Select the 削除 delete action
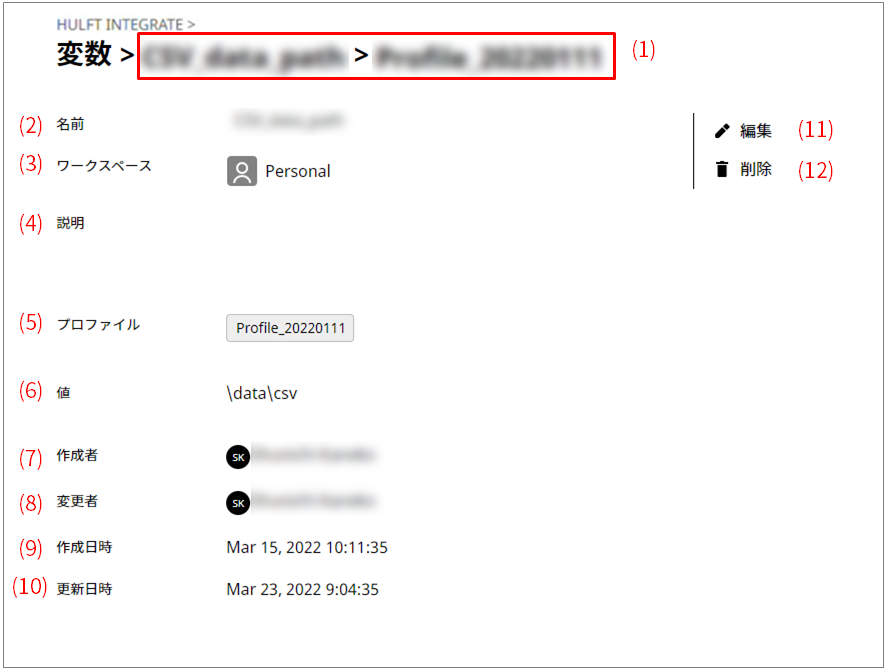Image resolution: width=887 pixels, height=671 pixels. click(756, 169)
